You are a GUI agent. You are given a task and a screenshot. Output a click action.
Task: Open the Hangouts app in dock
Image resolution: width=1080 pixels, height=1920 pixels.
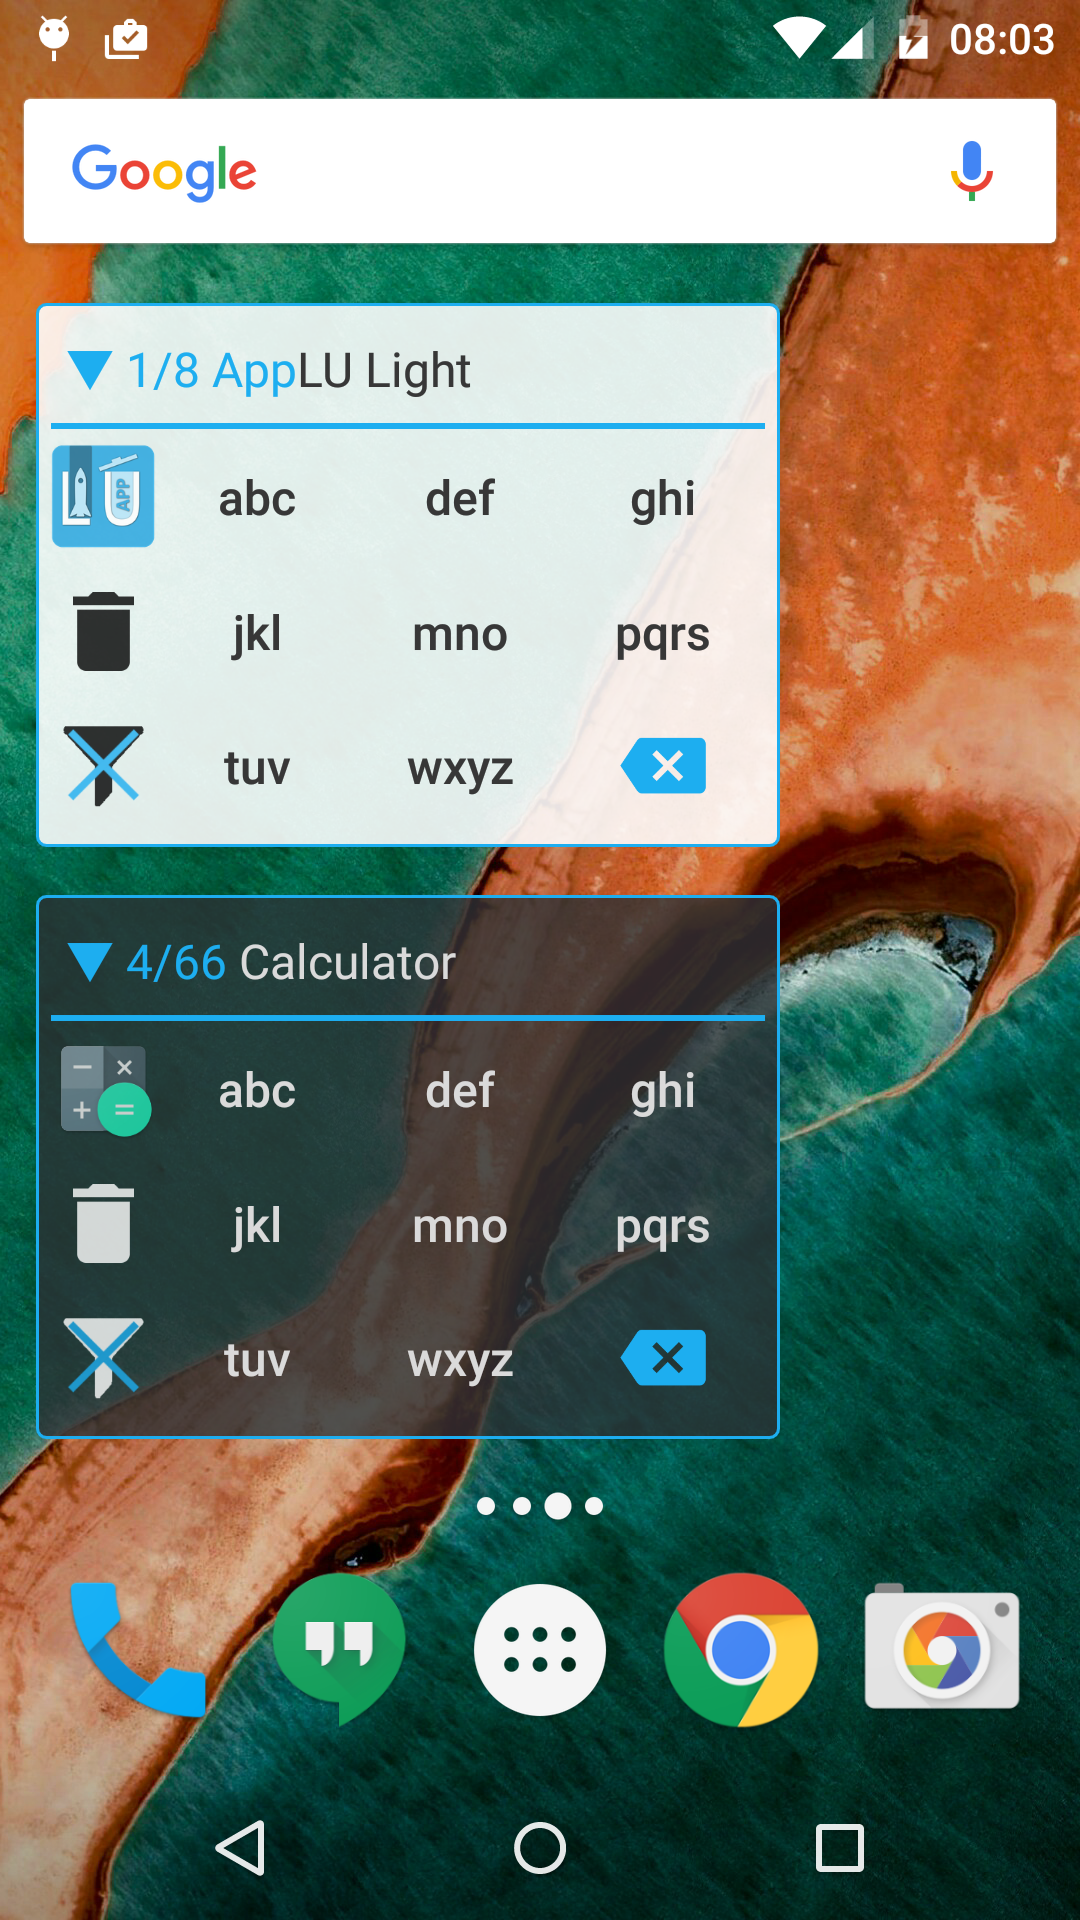(339, 1649)
